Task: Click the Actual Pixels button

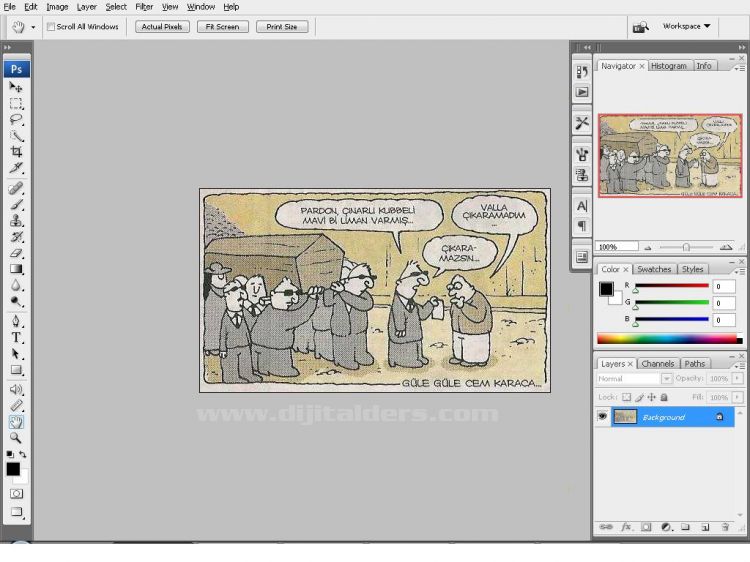Action: pos(162,27)
